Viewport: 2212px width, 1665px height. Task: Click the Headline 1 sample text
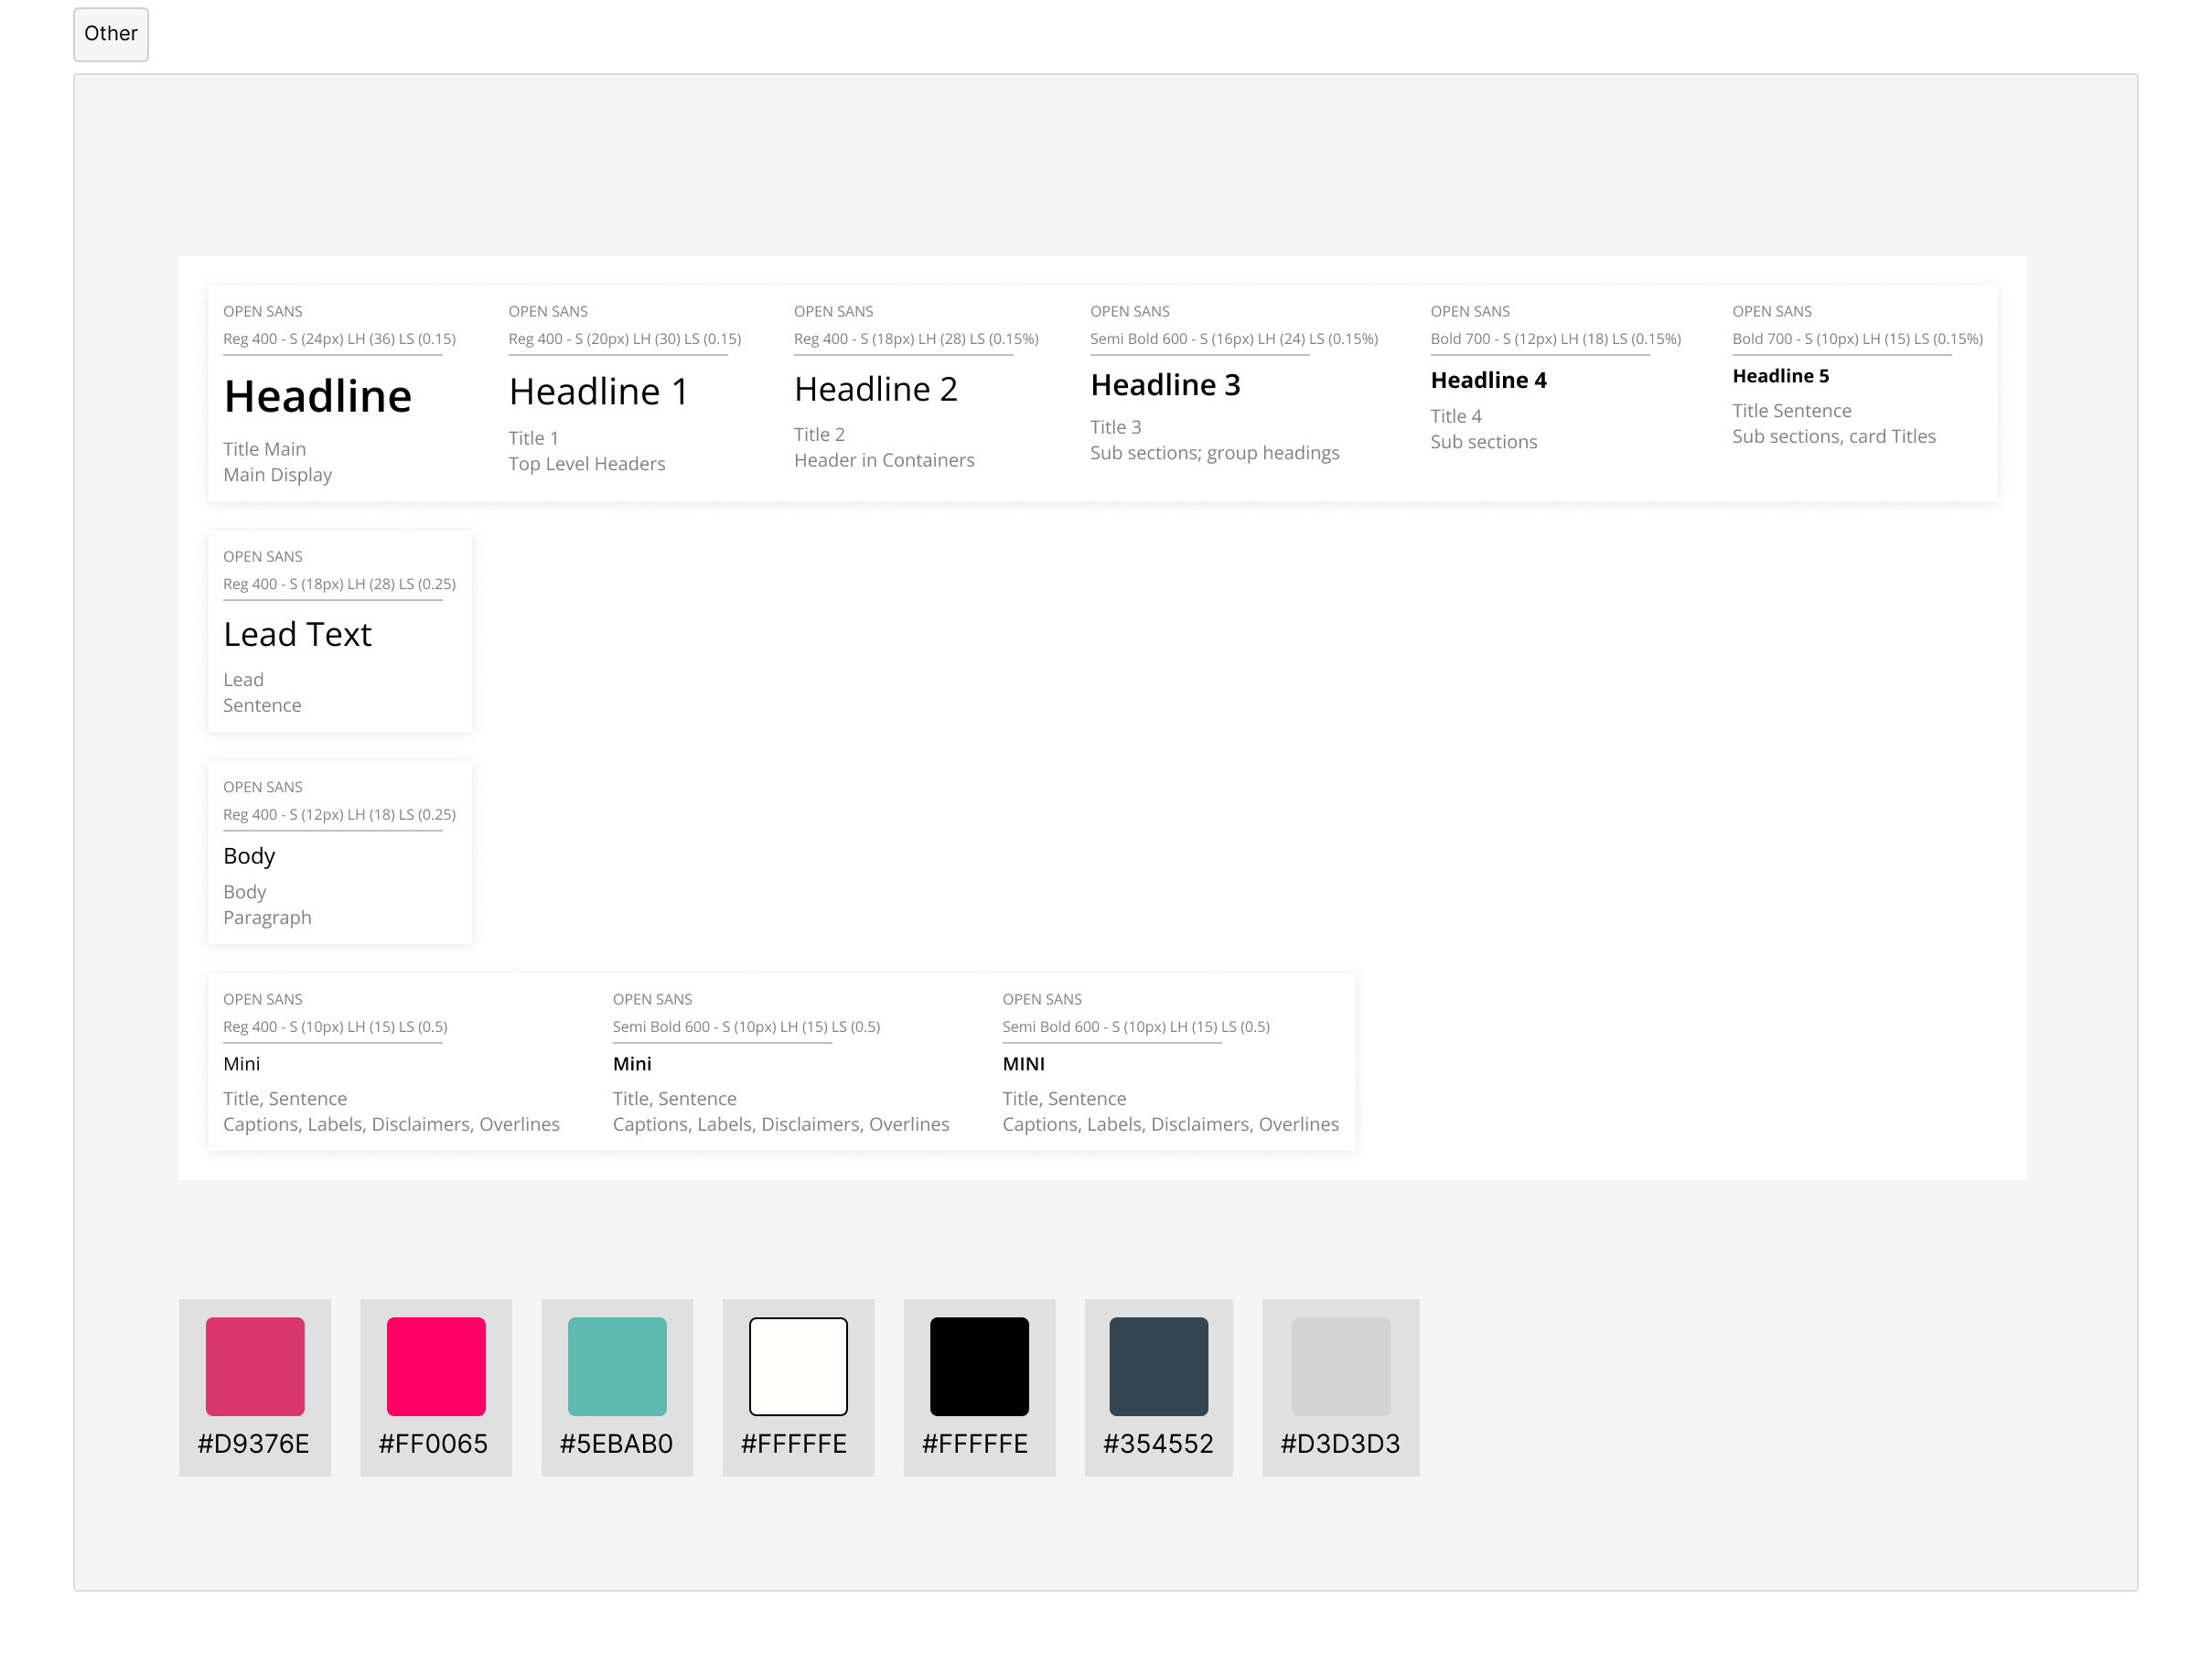coord(598,392)
